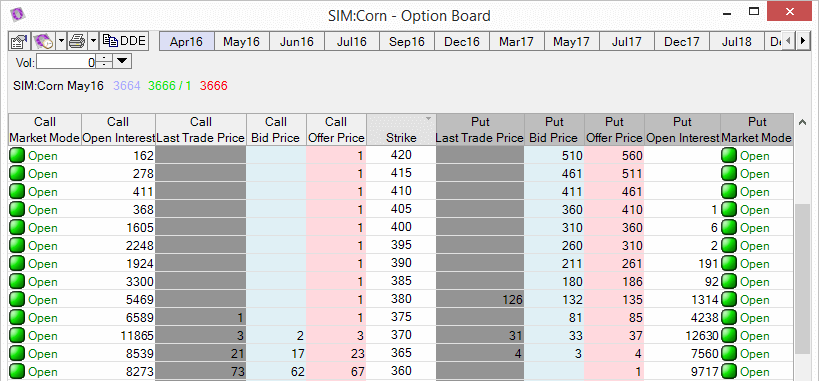The width and height of the screenshot is (819, 381).
Task: Click green put market mode icon for strike 390
Action: 729,263
